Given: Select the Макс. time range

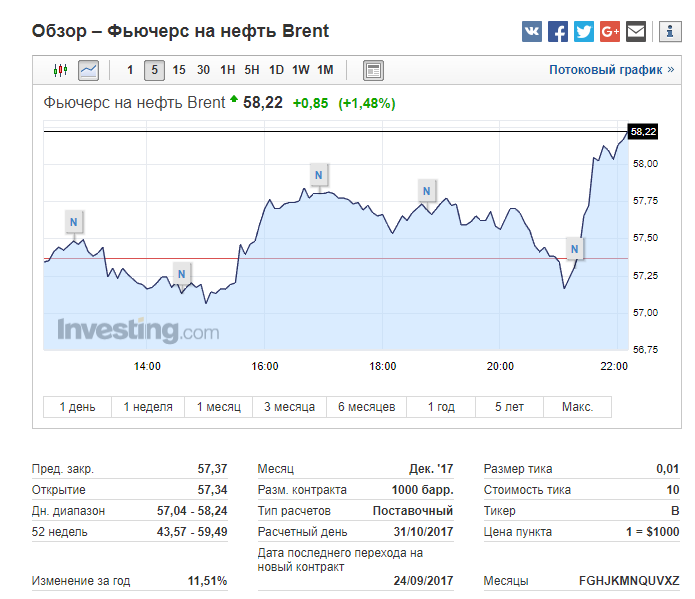Looking at the screenshot, I should tap(577, 407).
